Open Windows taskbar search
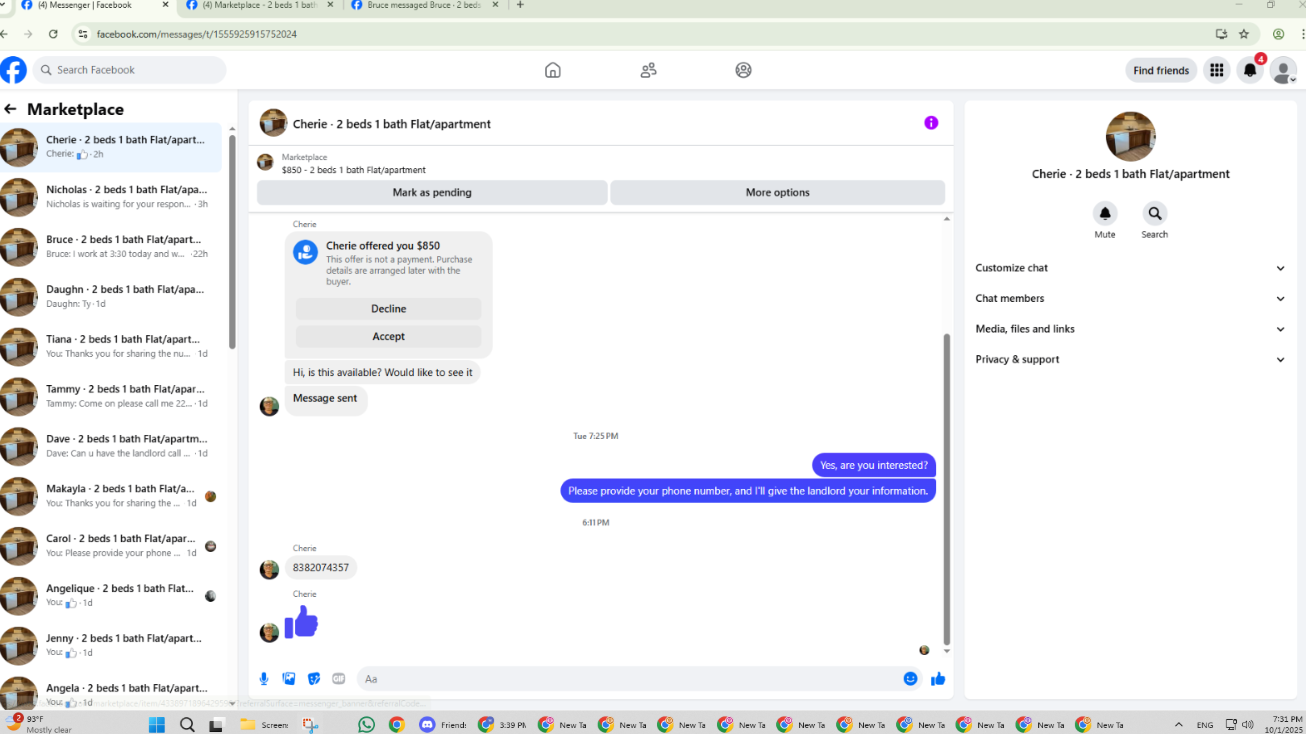This screenshot has width=1306, height=734. click(x=187, y=724)
